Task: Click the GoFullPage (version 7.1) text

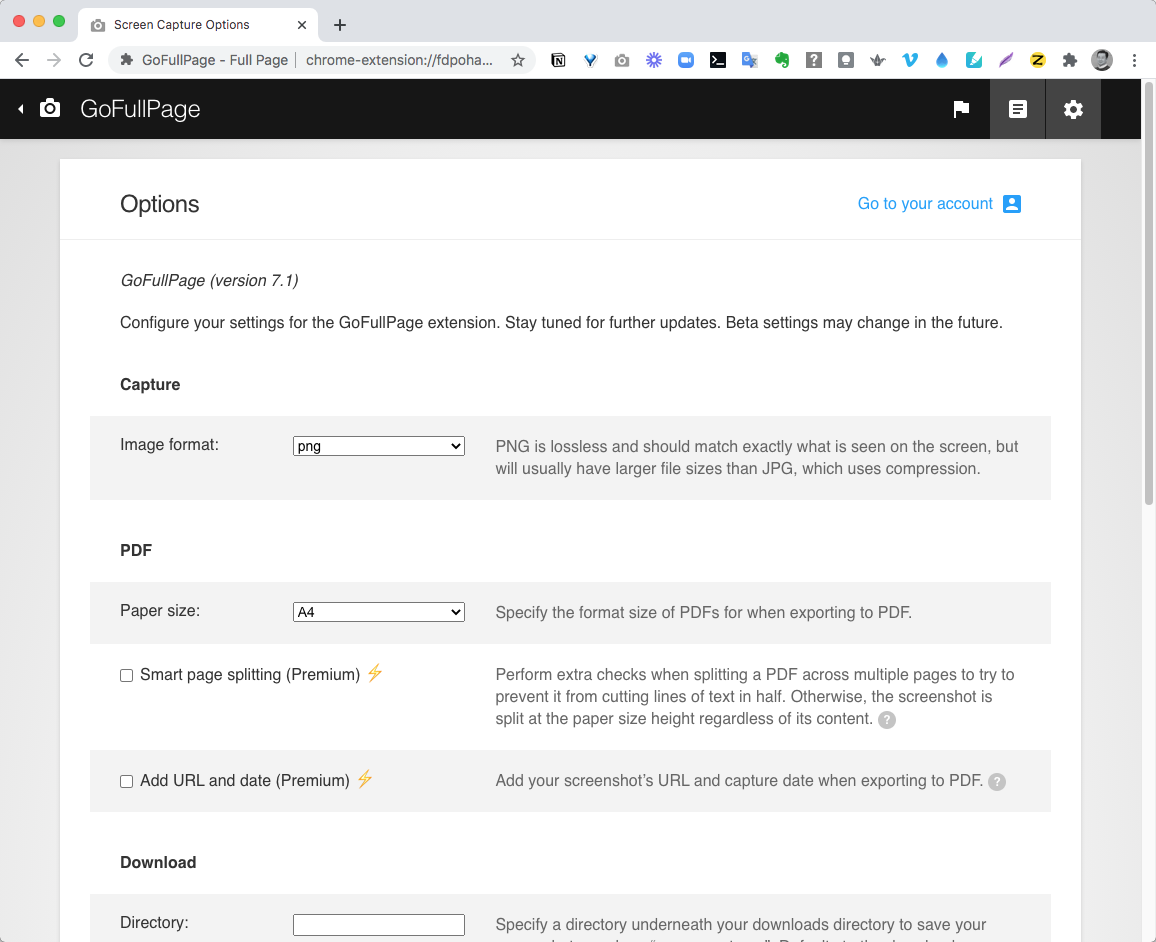Action: [x=209, y=281]
